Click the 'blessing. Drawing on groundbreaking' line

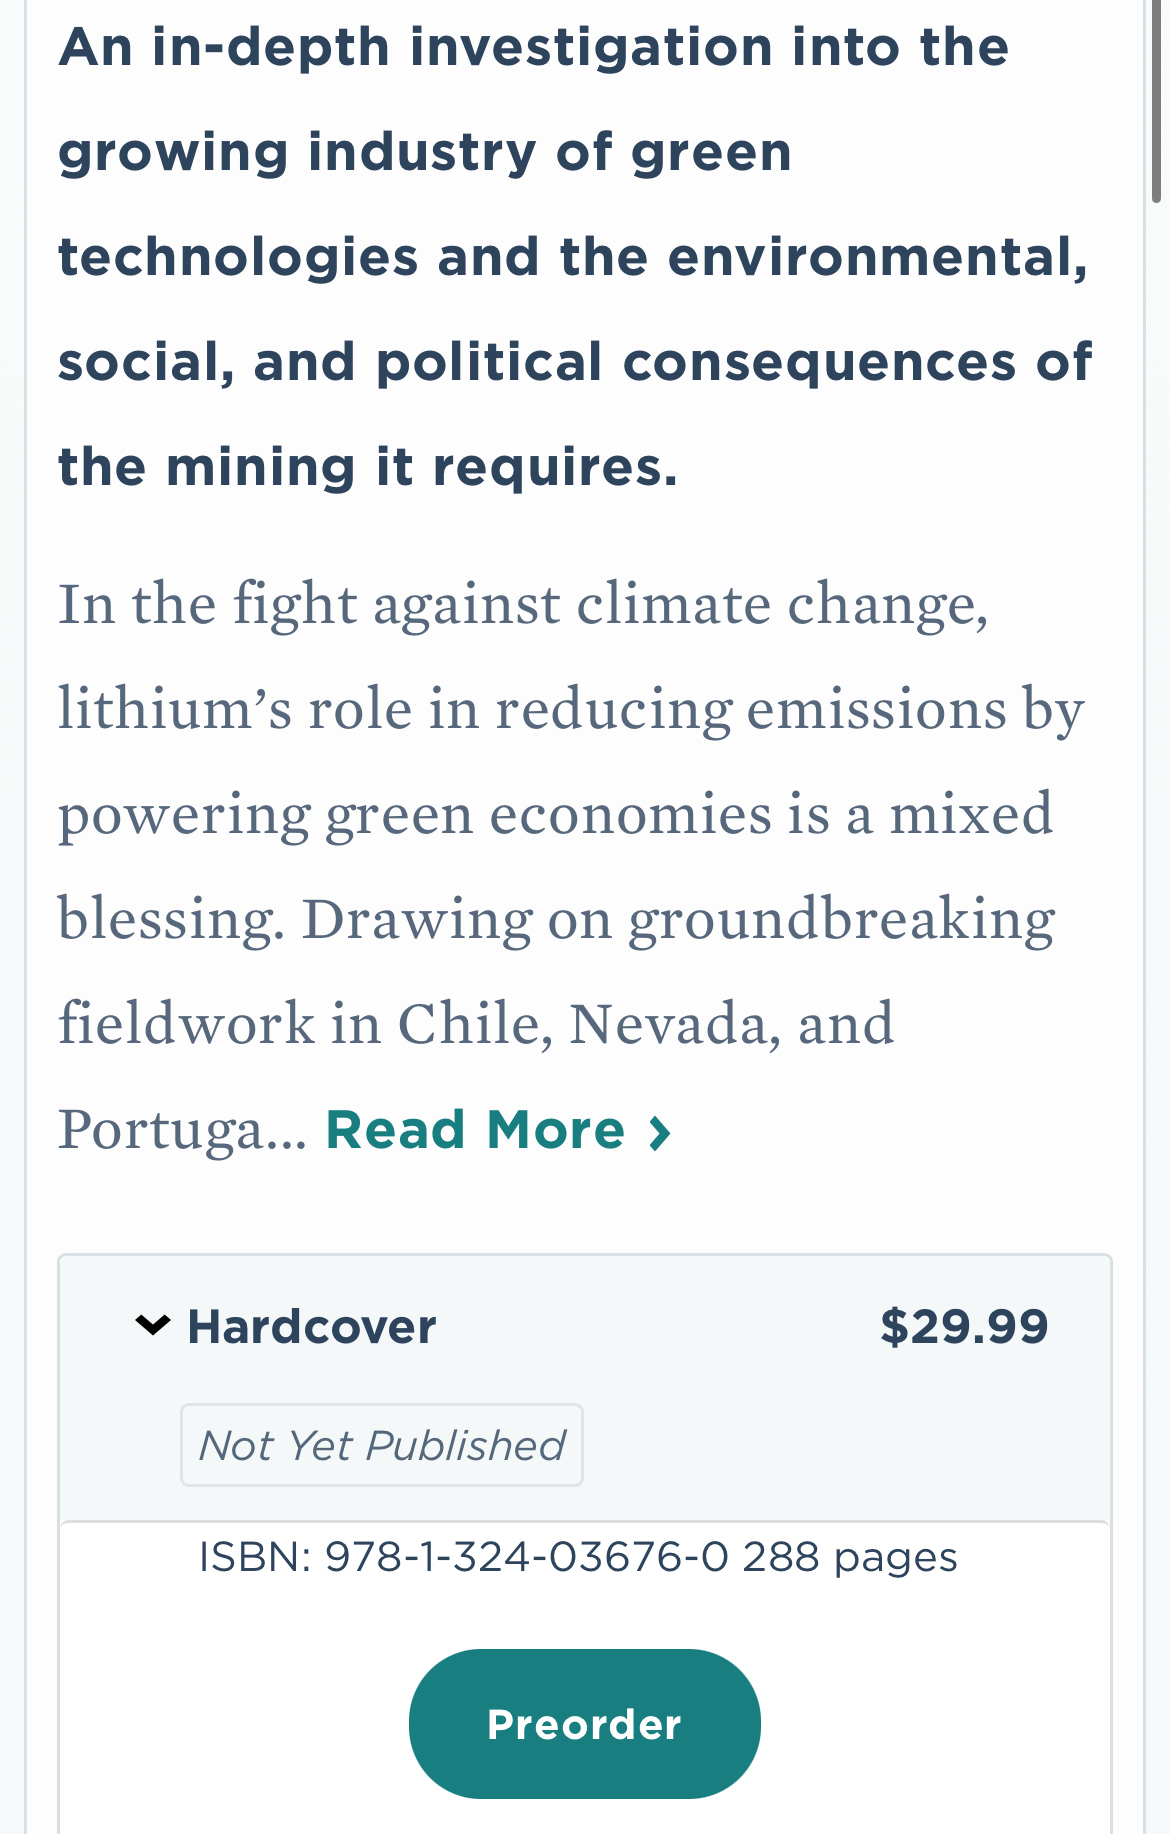(x=556, y=919)
